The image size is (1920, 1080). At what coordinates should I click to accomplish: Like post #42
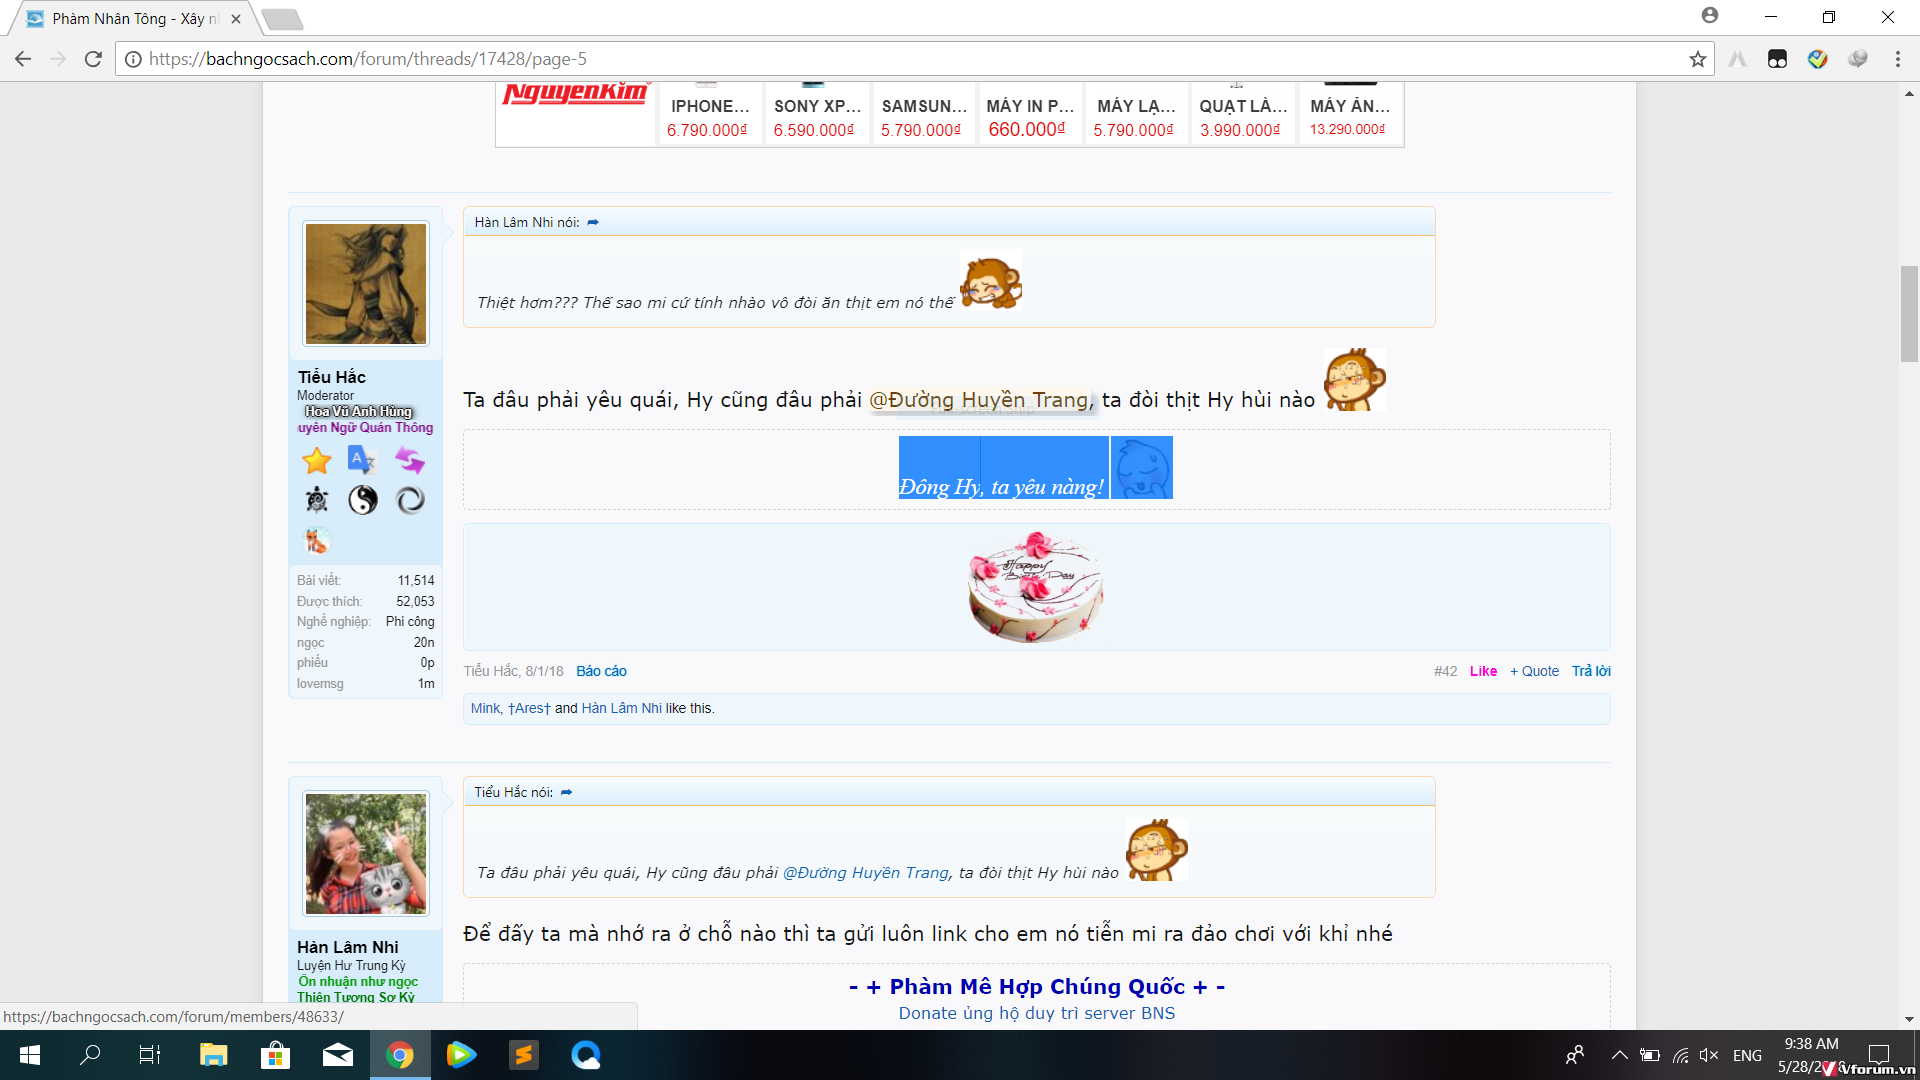1483,671
